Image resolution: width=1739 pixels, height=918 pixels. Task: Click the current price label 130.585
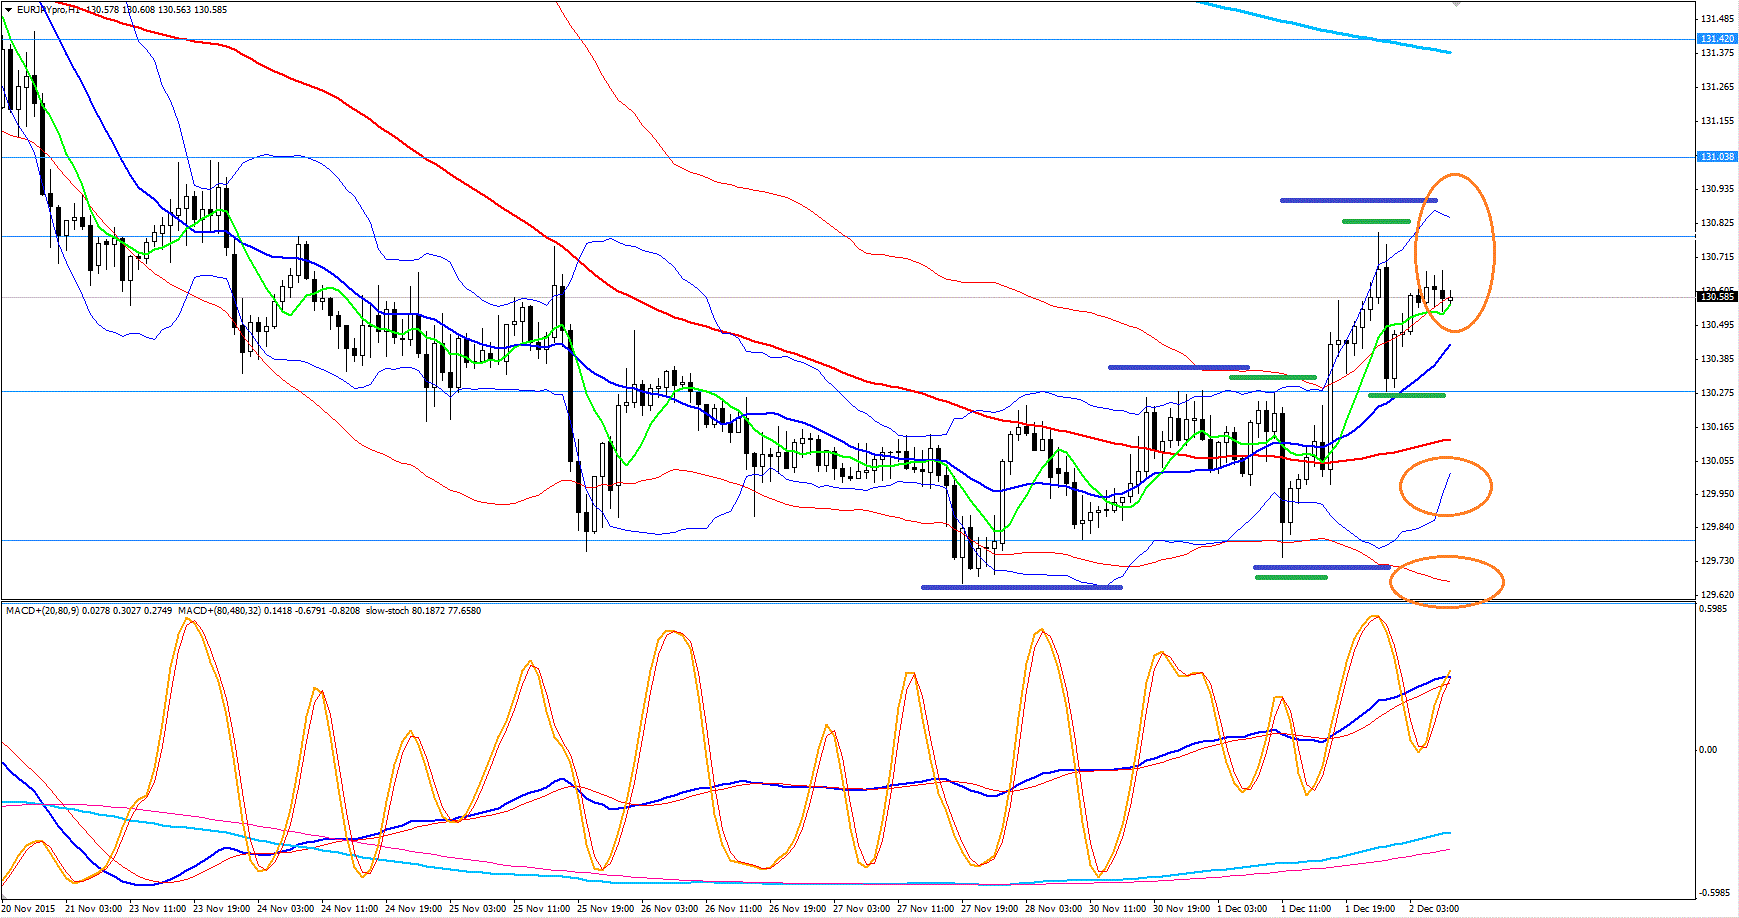tap(1718, 296)
